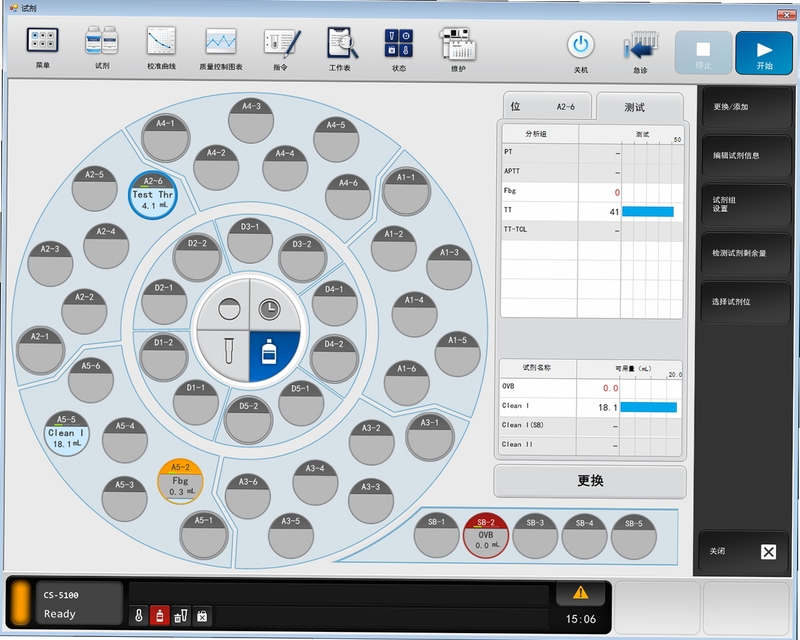
Task: Select reagent position A5-2 Fbg
Action: point(180,481)
